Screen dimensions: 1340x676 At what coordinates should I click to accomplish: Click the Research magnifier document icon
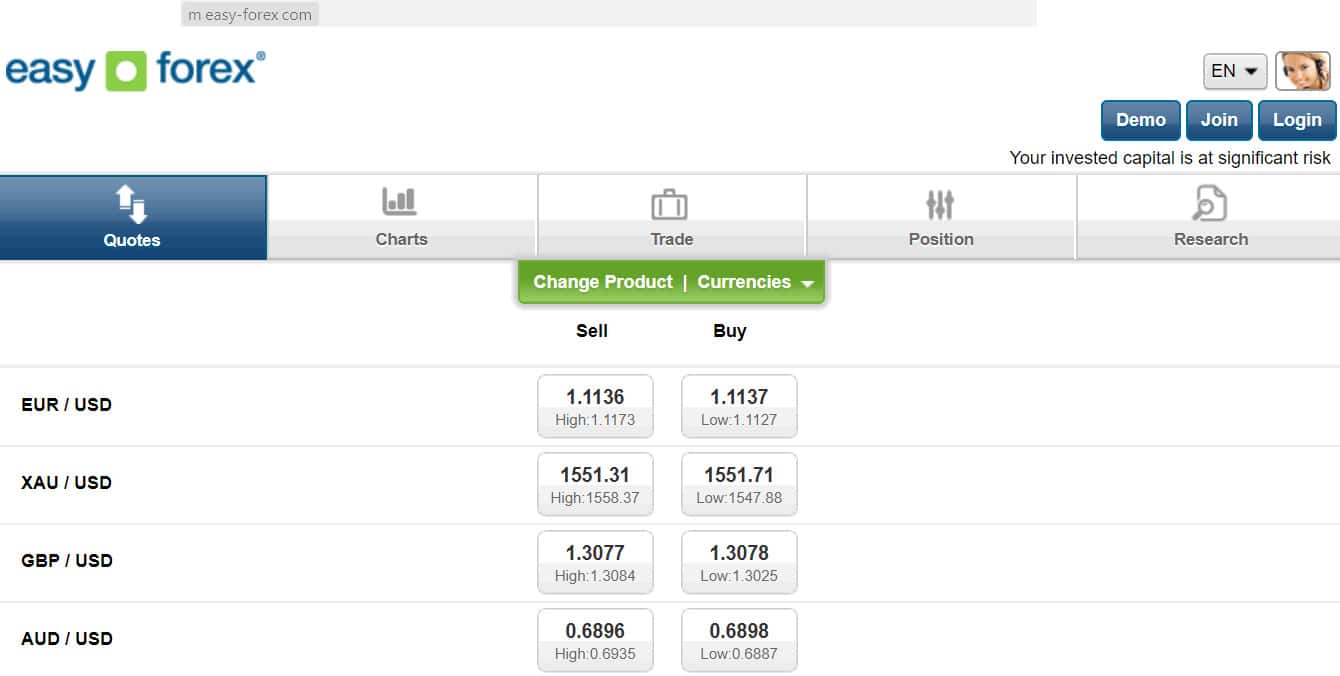[x=1210, y=203]
